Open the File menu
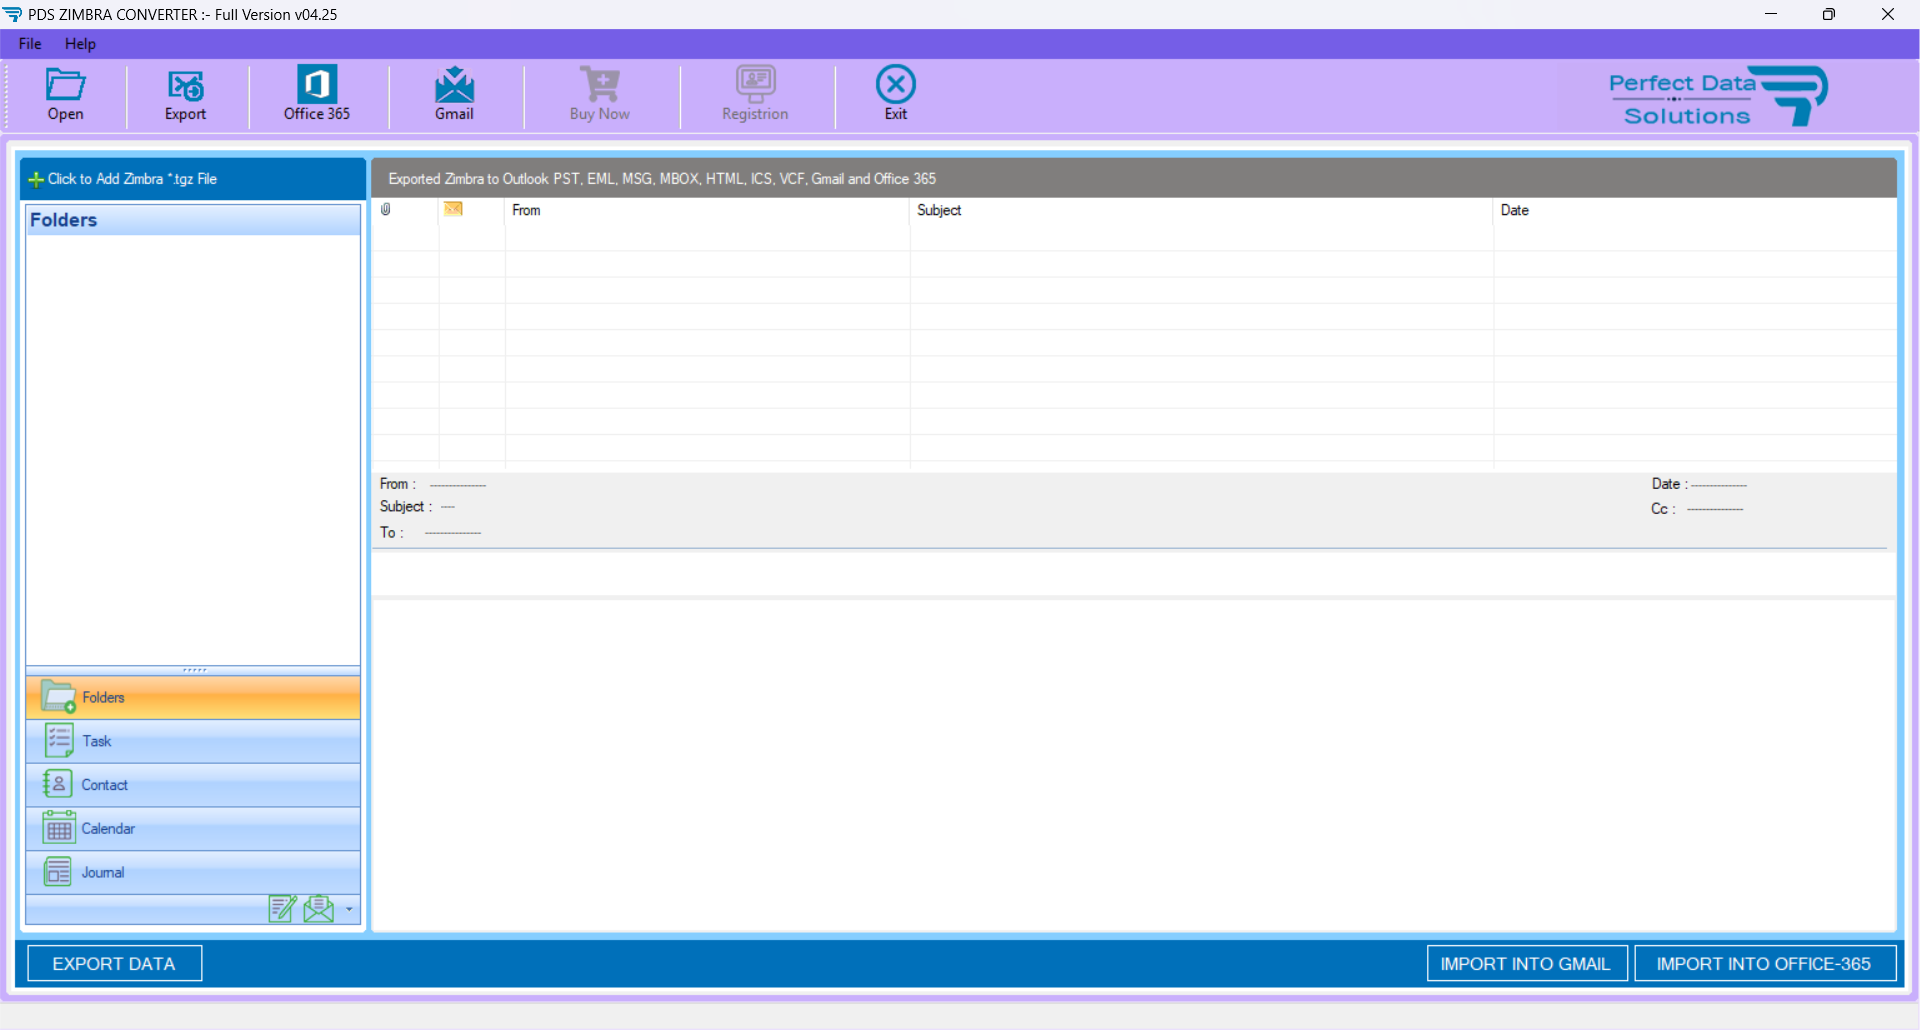 (x=30, y=44)
